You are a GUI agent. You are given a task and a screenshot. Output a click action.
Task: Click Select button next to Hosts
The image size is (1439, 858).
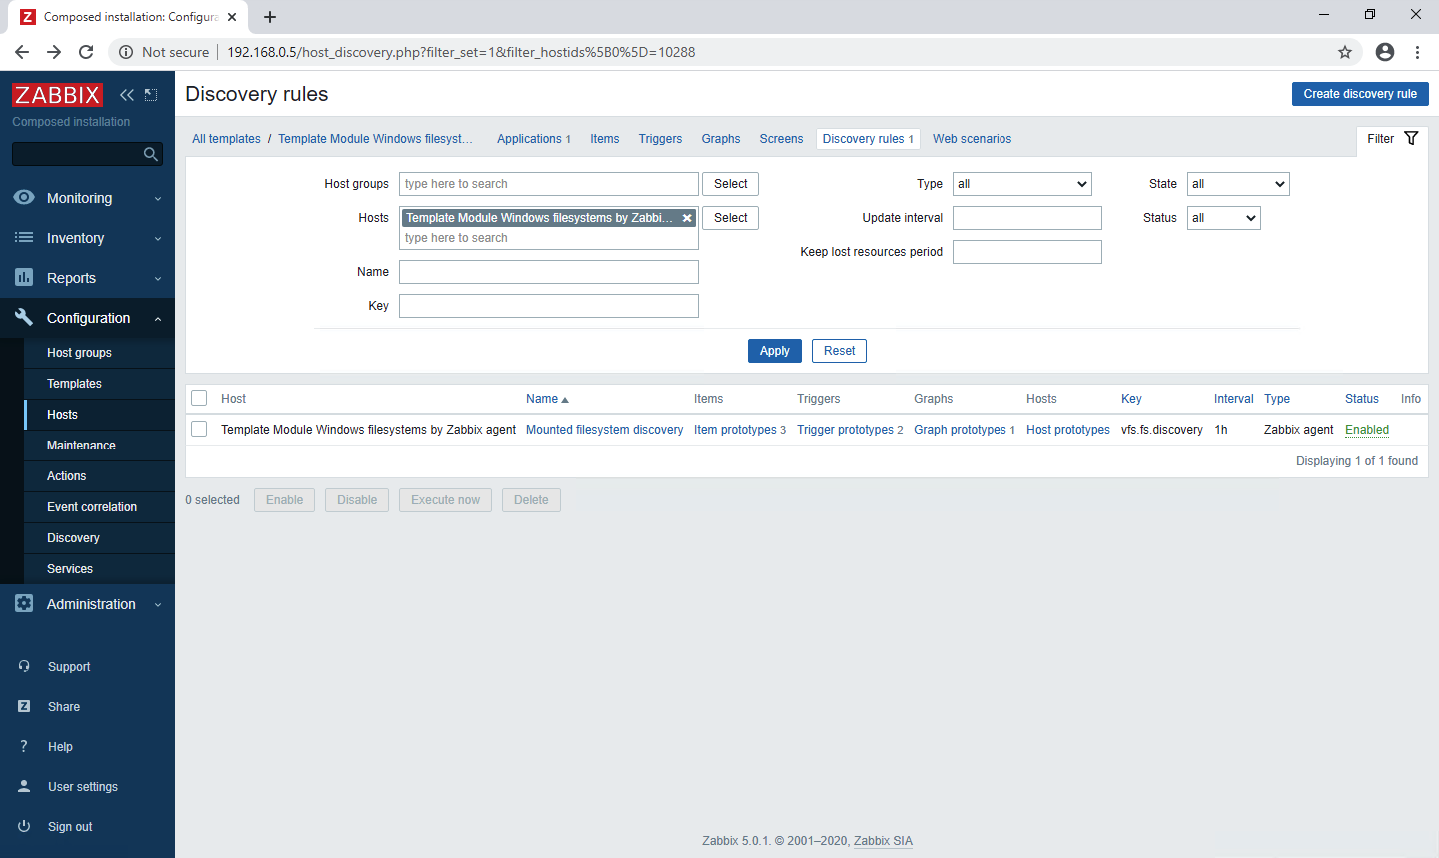(730, 218)
